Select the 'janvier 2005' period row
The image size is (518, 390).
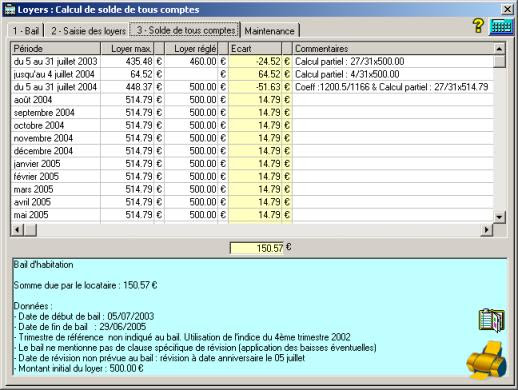(x=252, y=164)
